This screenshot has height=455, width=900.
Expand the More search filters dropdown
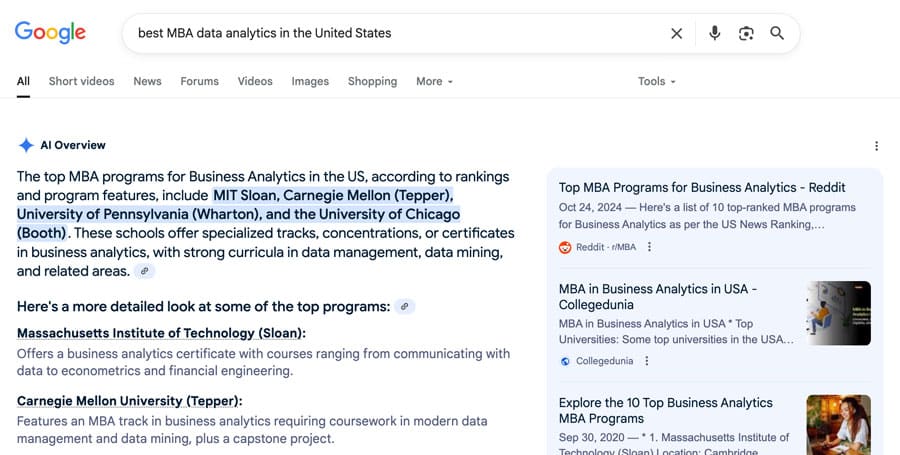(435, 81)
